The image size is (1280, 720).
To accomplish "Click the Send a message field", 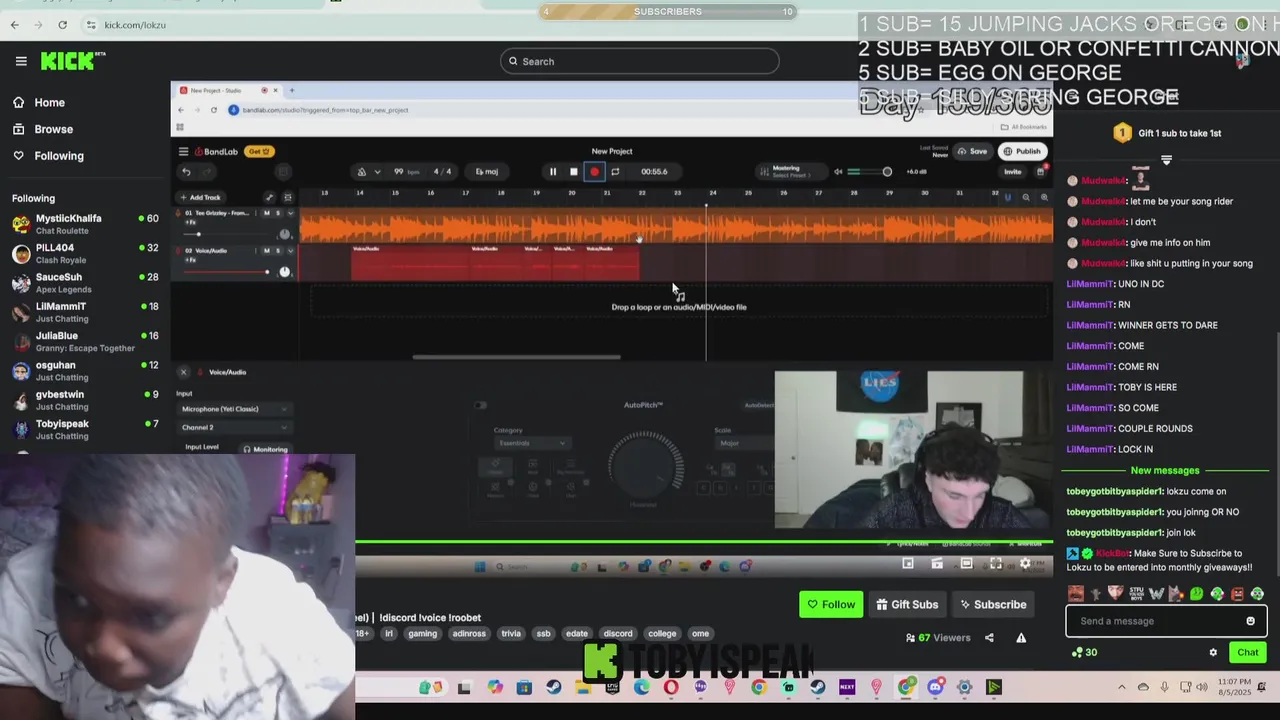I will click(1155, 621).
